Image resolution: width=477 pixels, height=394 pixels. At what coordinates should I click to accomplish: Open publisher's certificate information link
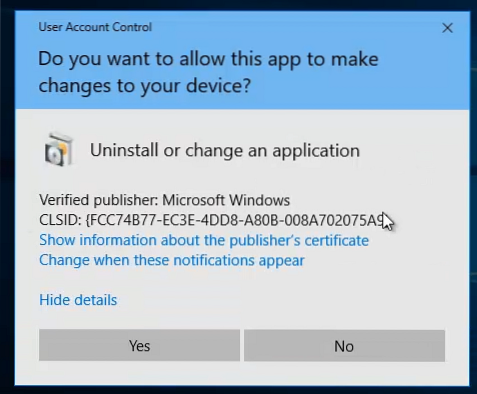click(x=204, y=240)
